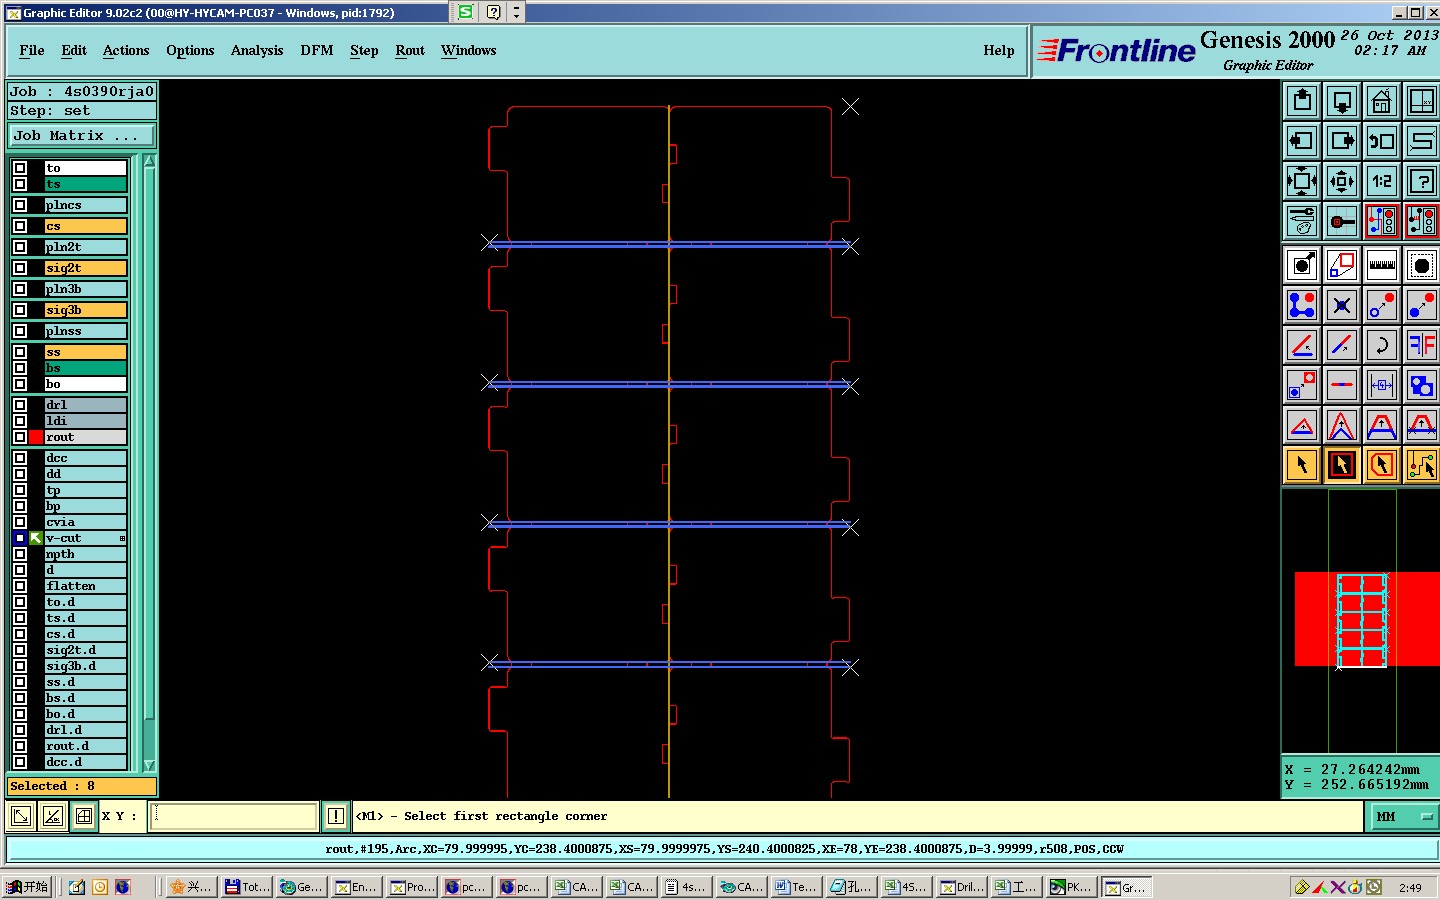
Task: Click the pan down arrow icon
Action: tap(1342, 101)
